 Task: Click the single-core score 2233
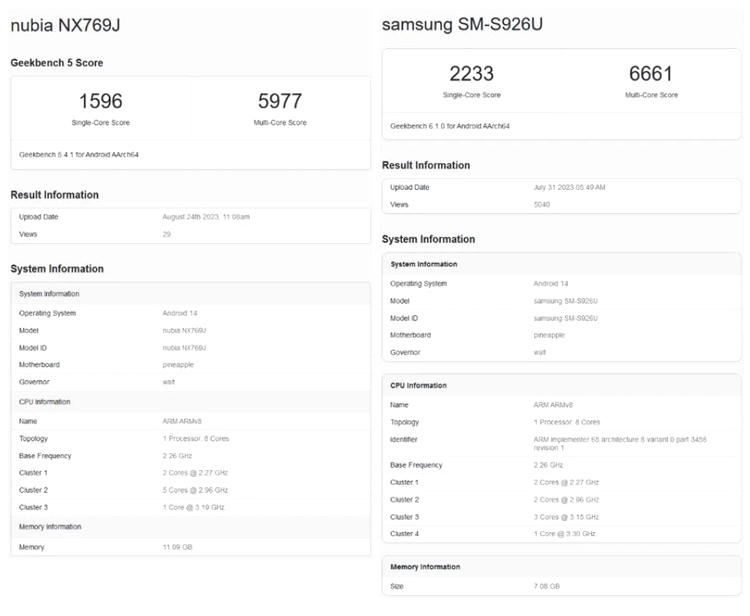pos(472,74)
